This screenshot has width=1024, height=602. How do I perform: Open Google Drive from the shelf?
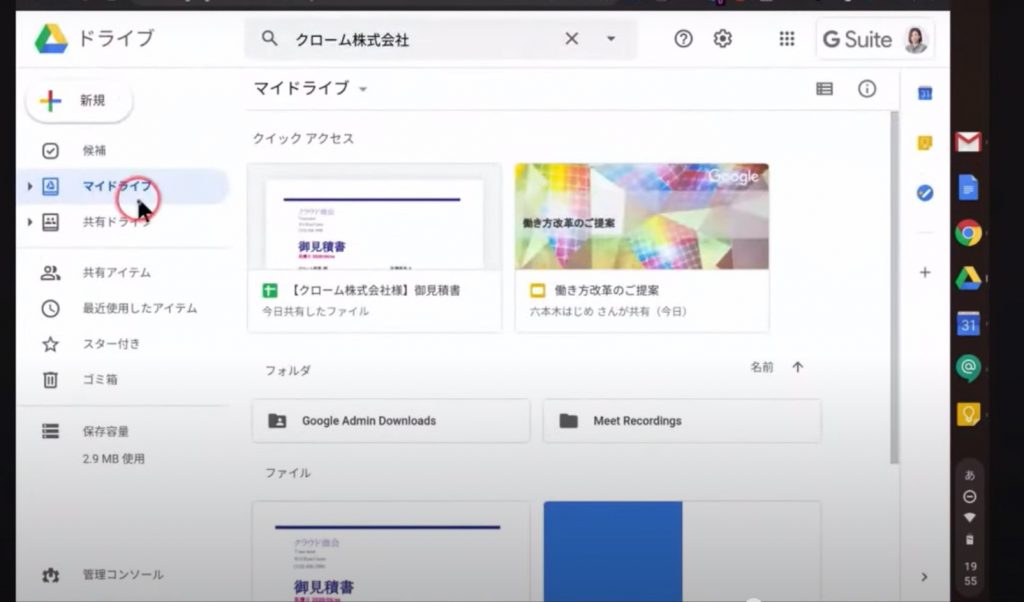coord(968,278)
